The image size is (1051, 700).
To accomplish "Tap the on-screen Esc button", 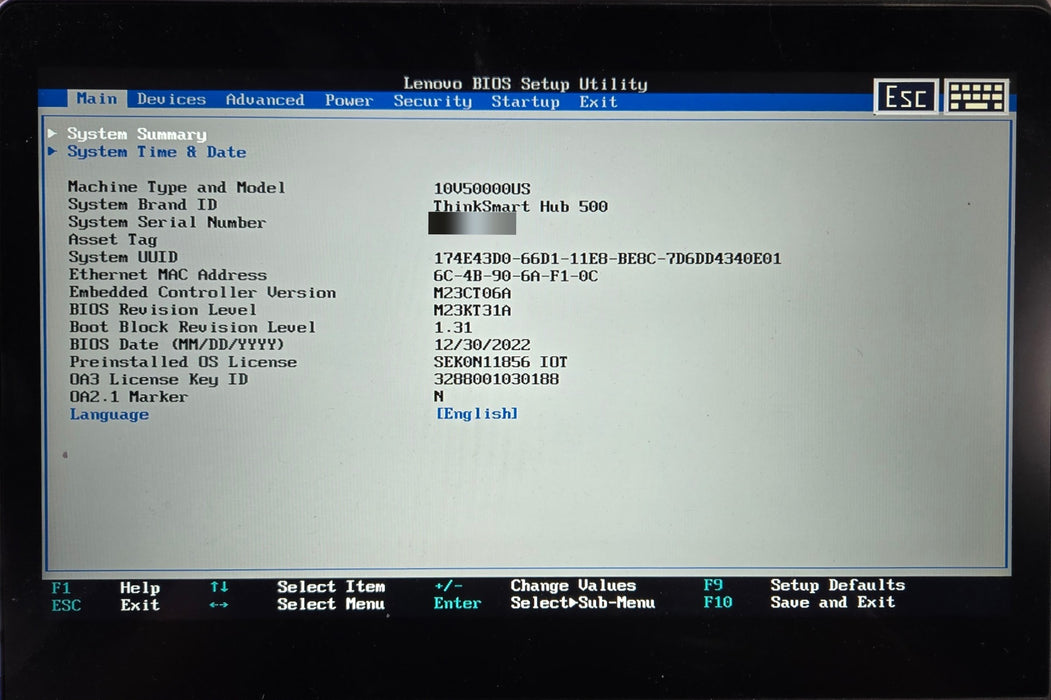I will (x=906, y=97).
